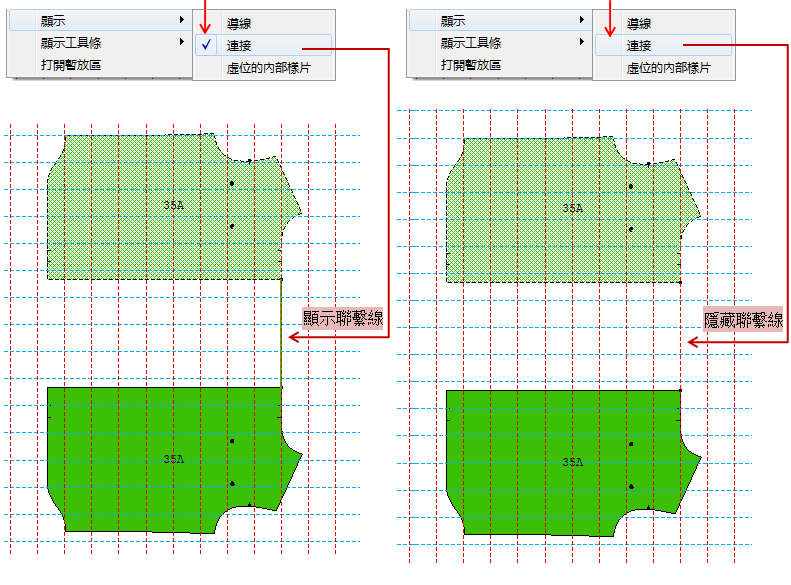Open 顯示工具條 entry in right menu
The image size is (791, 585).
coord(471,43)
